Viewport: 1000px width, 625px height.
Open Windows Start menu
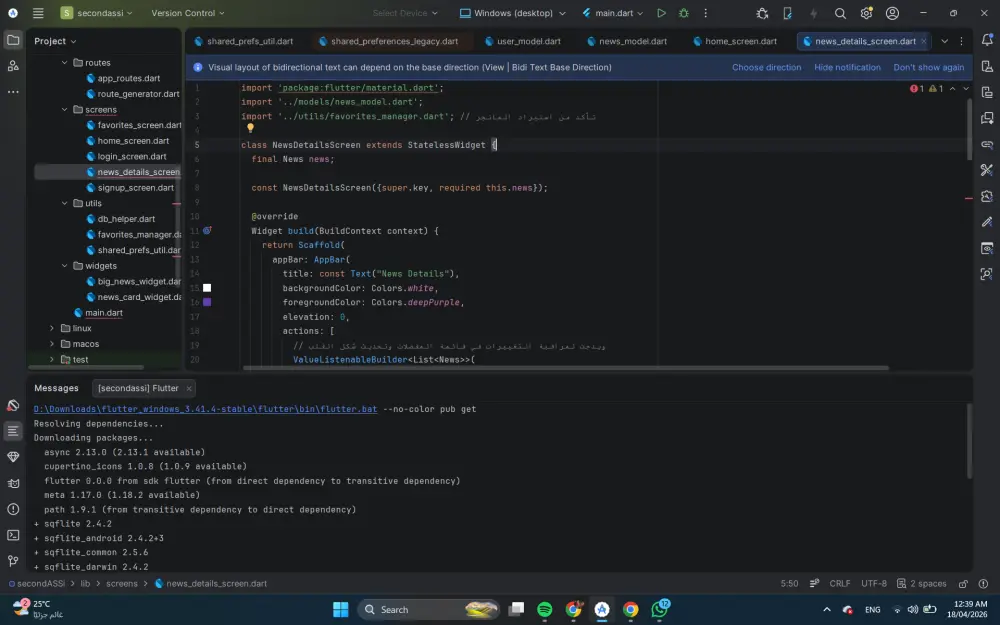click(341, 610)
